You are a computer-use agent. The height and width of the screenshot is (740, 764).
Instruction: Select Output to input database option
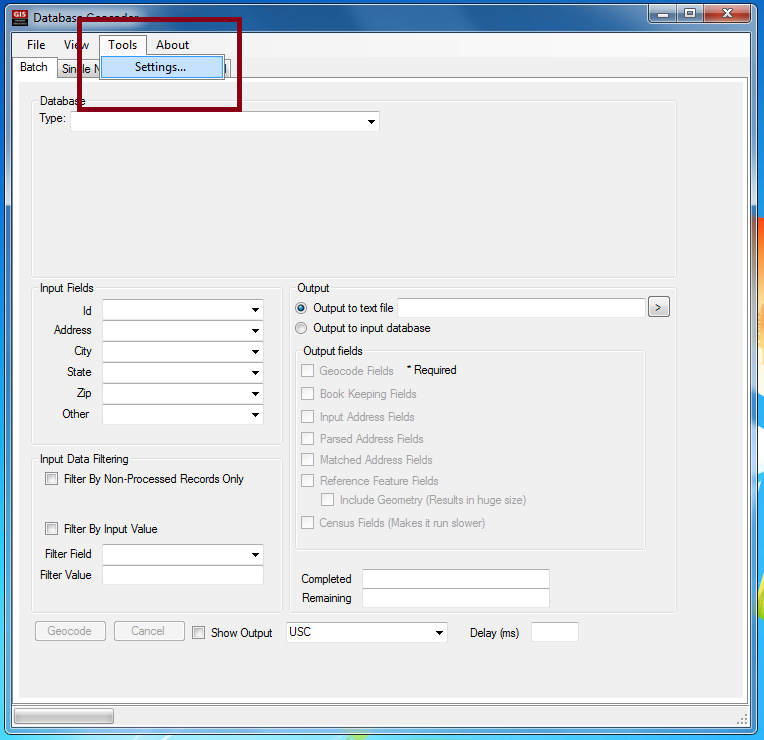[302, 328]
